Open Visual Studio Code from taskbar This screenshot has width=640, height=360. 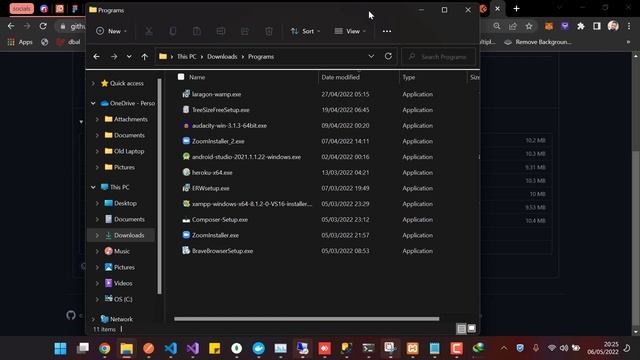[171, 348]
